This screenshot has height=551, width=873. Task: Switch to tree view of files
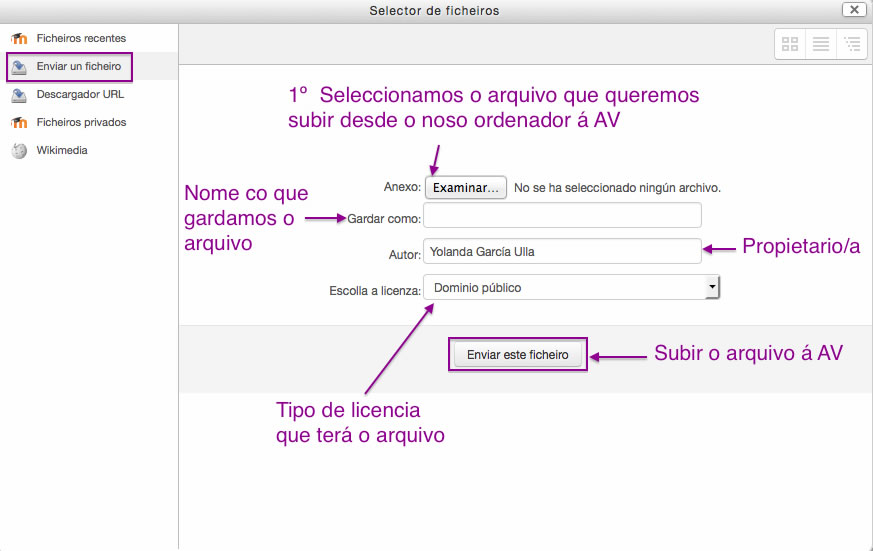click(x=852, y=43)
